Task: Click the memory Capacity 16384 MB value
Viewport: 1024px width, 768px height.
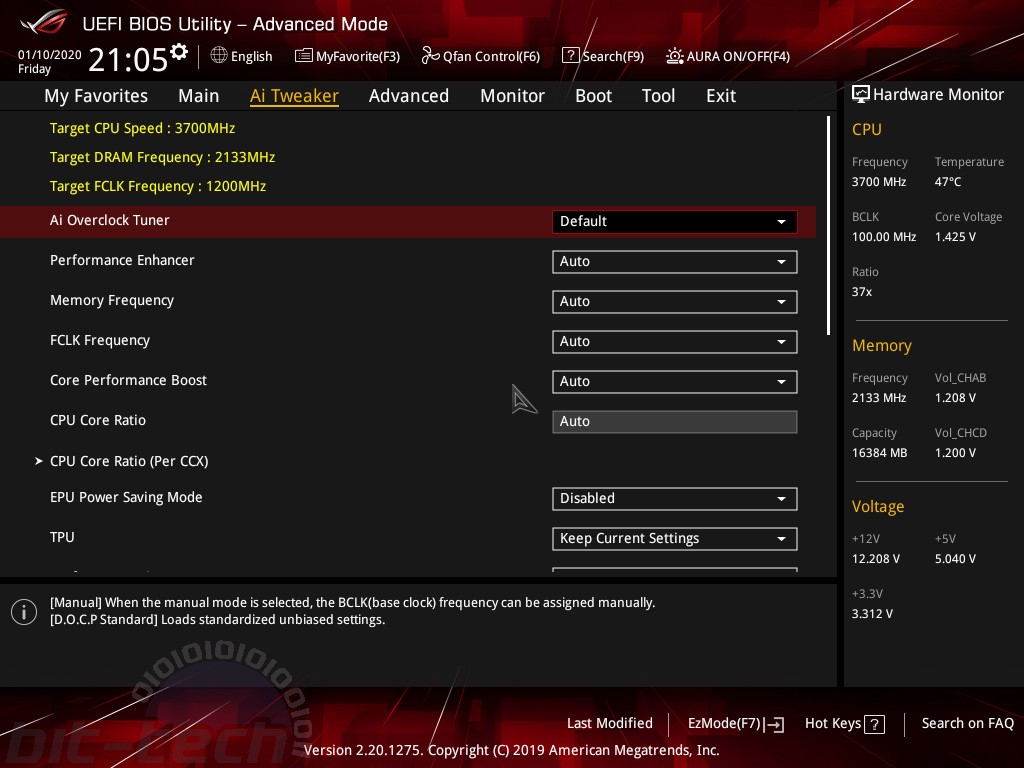Action: click(x=880, y=453)
